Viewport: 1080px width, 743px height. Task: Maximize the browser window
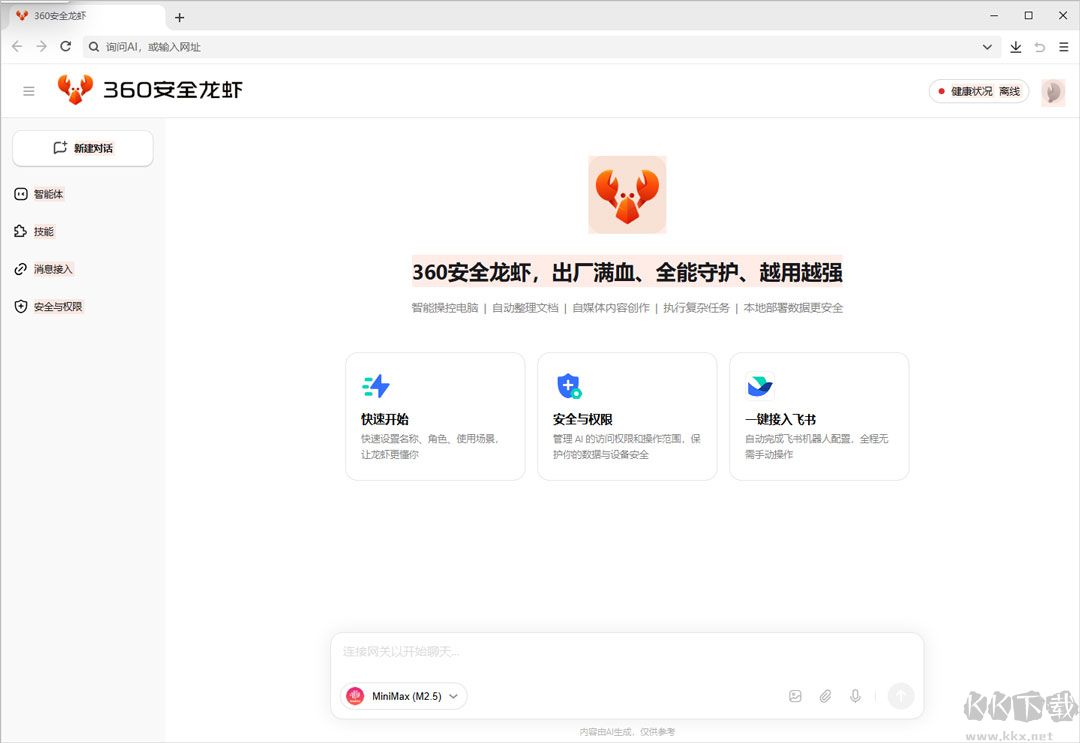click(1028, 15)
